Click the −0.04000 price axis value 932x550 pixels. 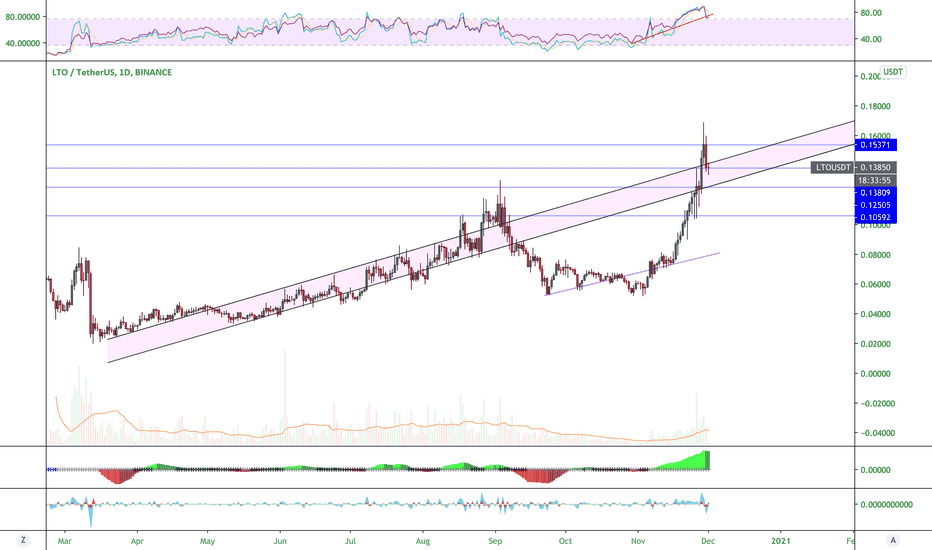point(877,433)
